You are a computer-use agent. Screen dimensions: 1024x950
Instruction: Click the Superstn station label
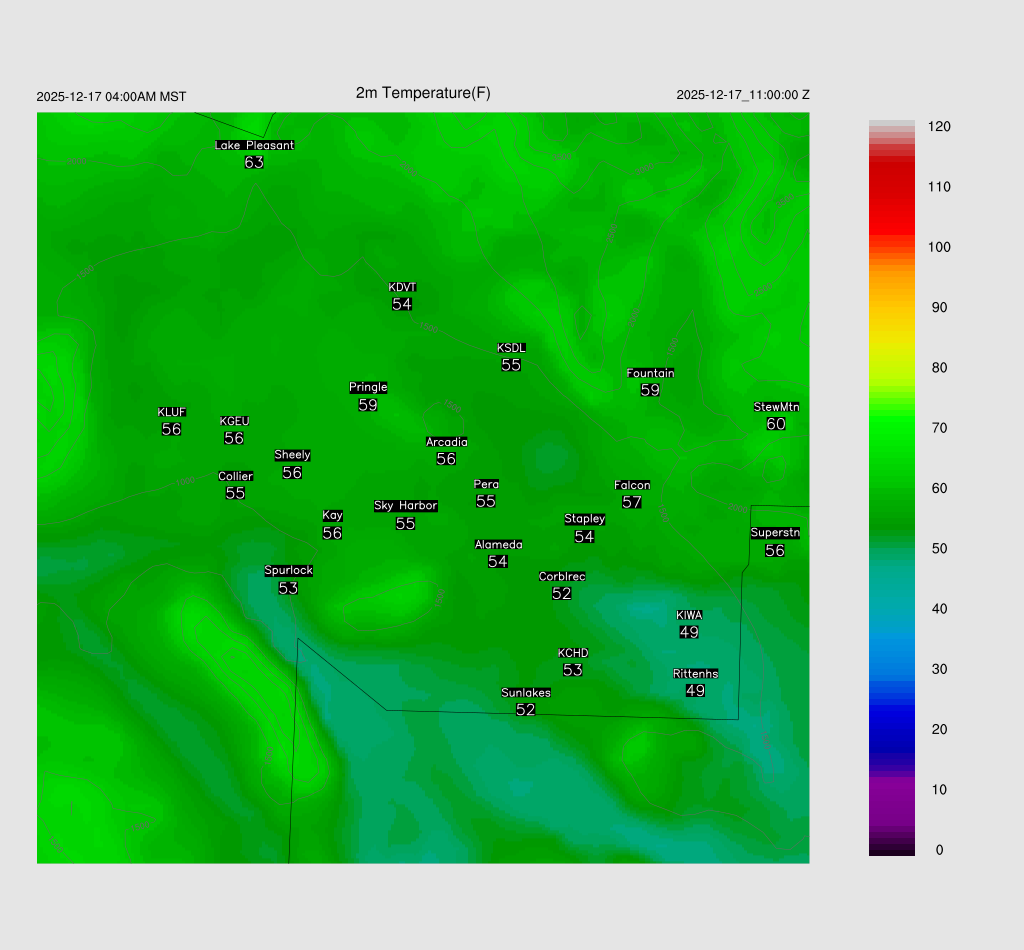(x=774, y=533)
